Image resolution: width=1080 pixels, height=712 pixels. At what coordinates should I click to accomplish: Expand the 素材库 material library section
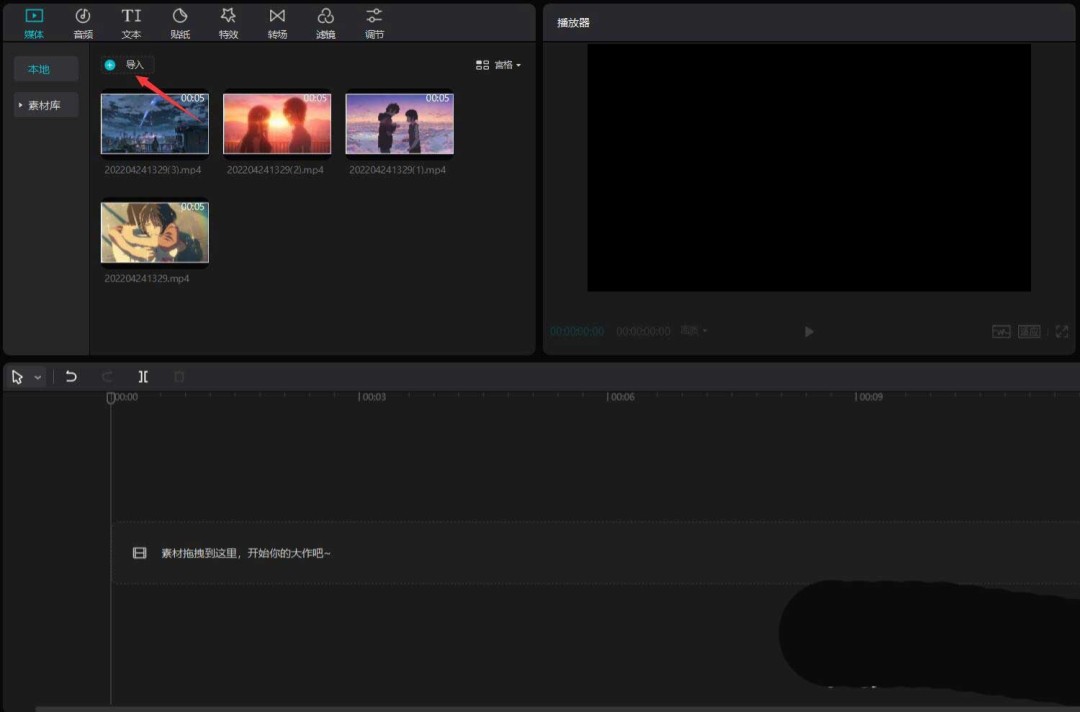click(x=45, y=104)
